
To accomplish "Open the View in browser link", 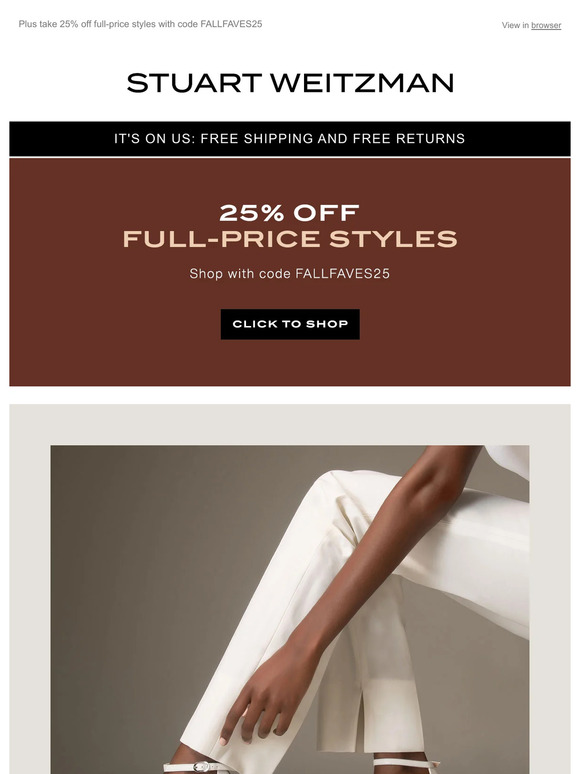I will (531, 25).
